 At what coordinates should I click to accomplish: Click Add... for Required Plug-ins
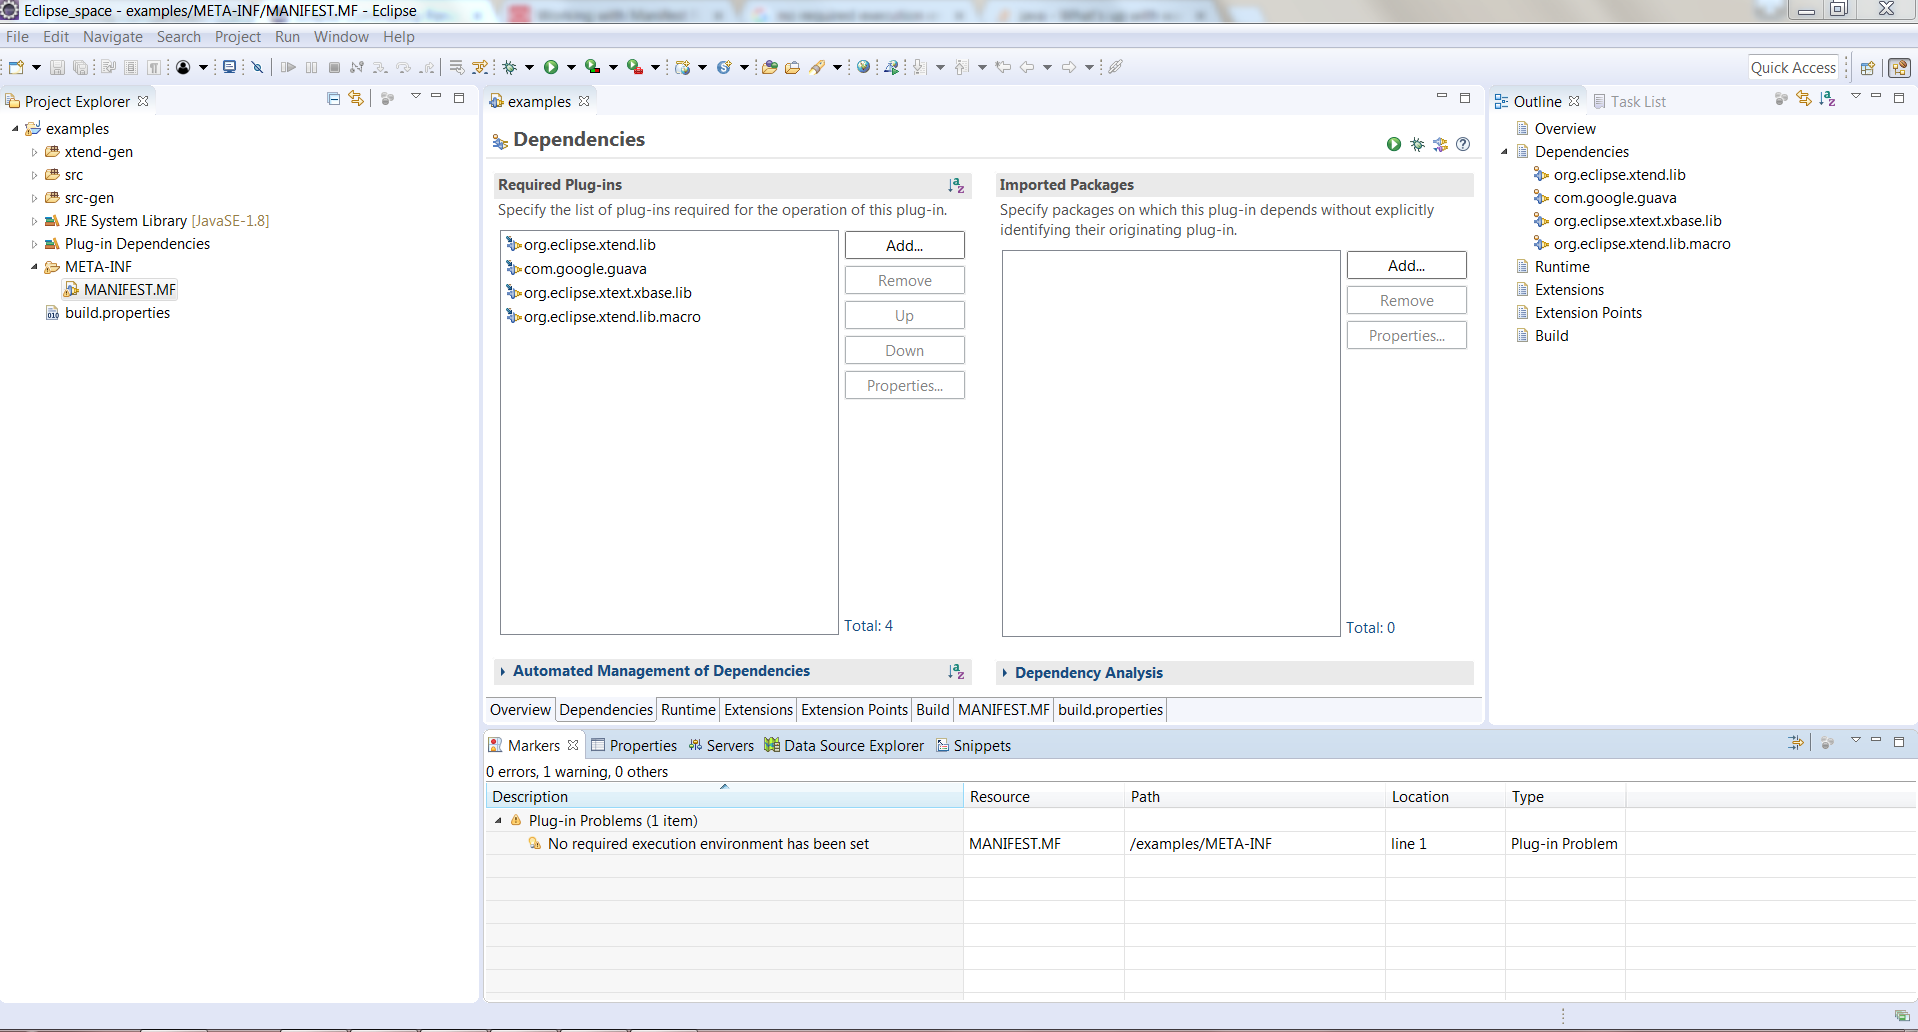tap(905, 246)
